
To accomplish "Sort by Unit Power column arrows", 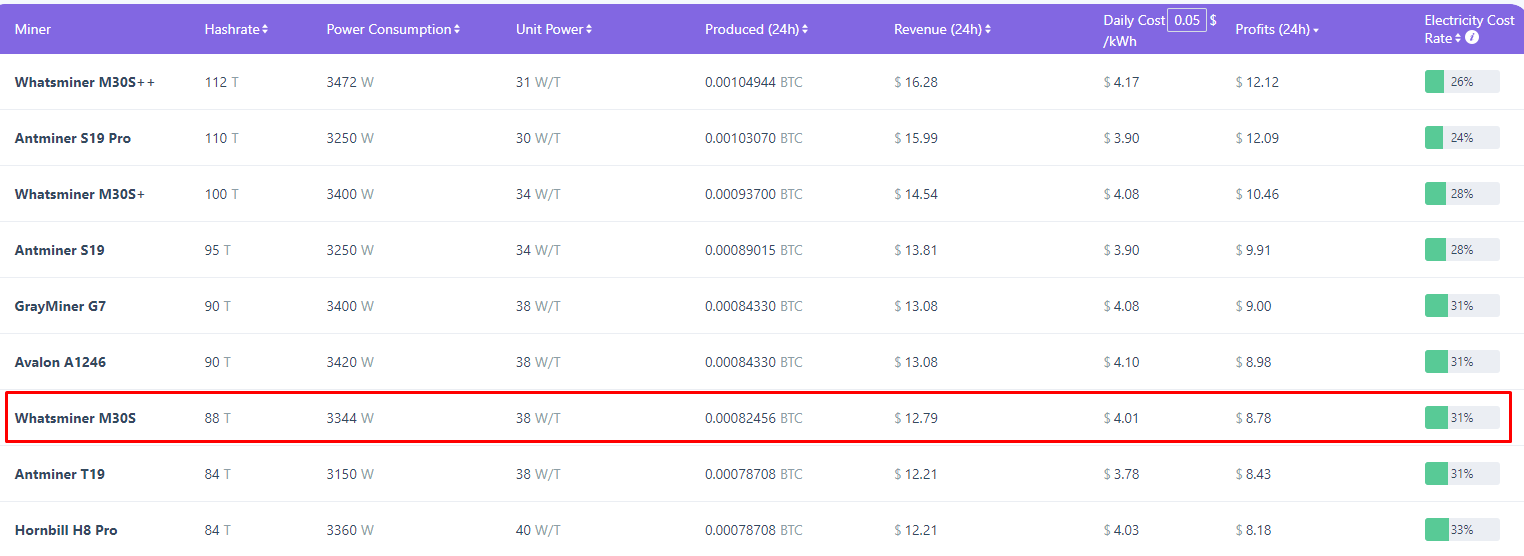I will point(589,30).
